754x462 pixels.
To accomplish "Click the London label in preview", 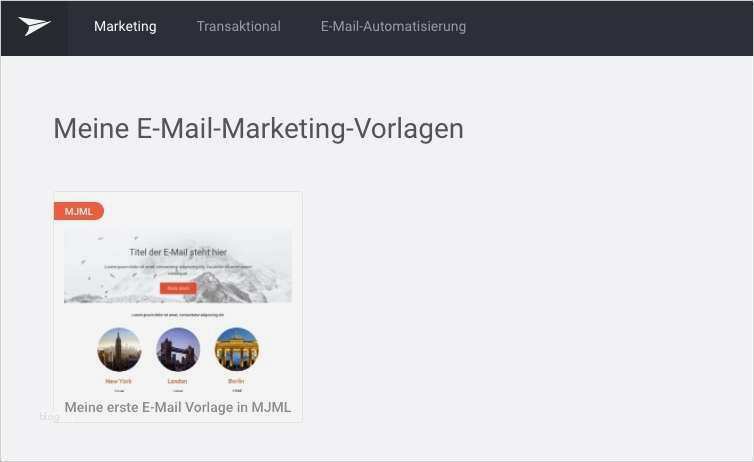I will (177, 381).
